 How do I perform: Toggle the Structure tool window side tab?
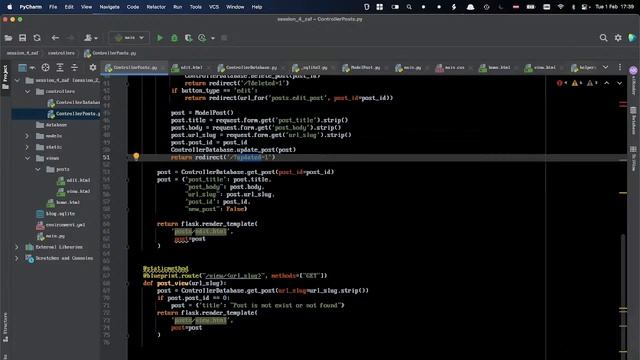click(5, 327)
